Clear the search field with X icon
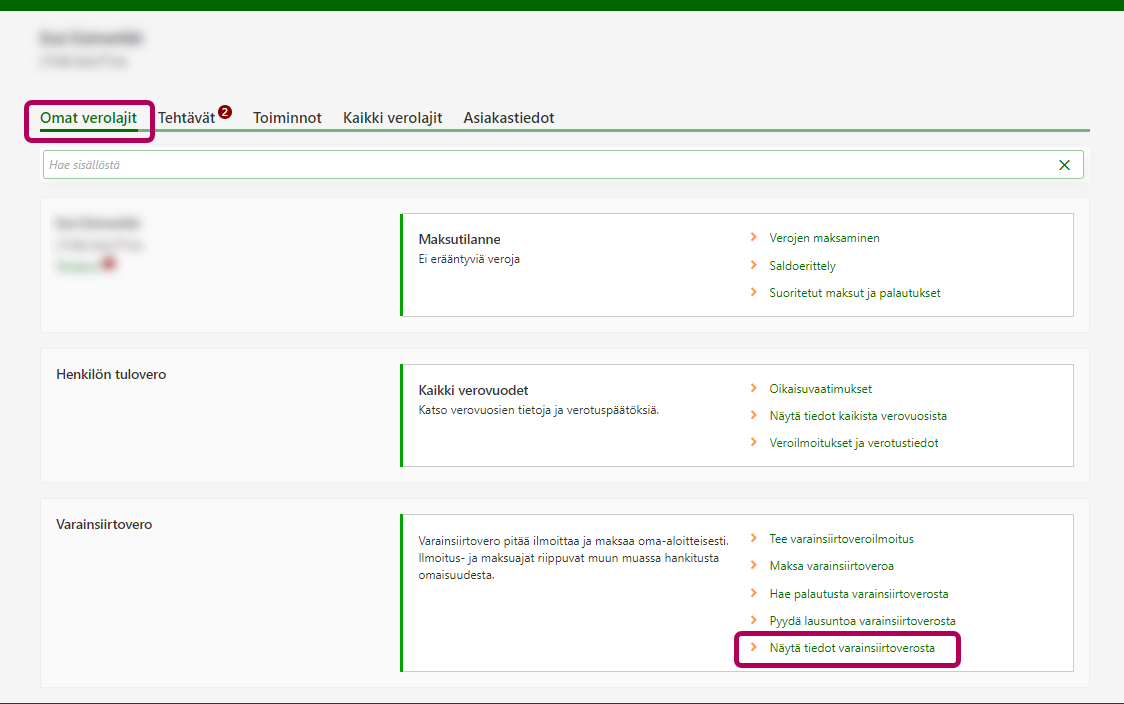 1064,165
